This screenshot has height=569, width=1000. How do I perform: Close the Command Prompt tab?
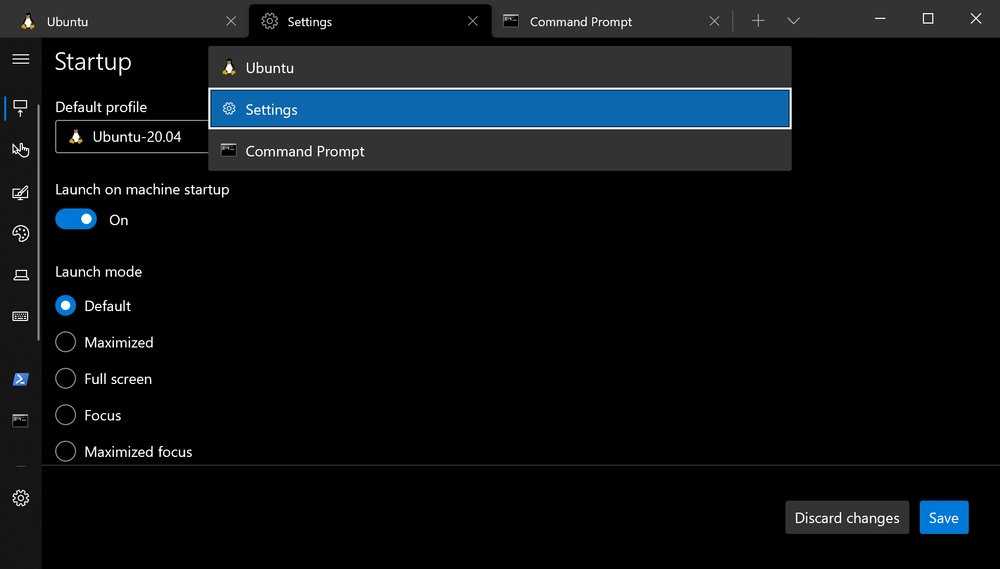tap(714, 21)
